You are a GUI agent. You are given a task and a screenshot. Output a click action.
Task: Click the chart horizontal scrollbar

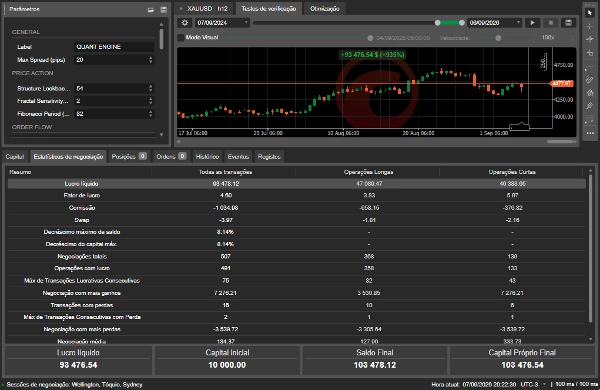coord(559,142)
